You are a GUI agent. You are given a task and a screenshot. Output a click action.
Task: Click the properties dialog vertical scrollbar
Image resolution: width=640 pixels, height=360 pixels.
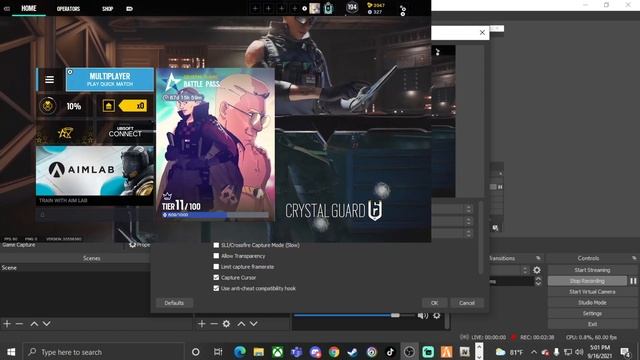coord(480,238)
